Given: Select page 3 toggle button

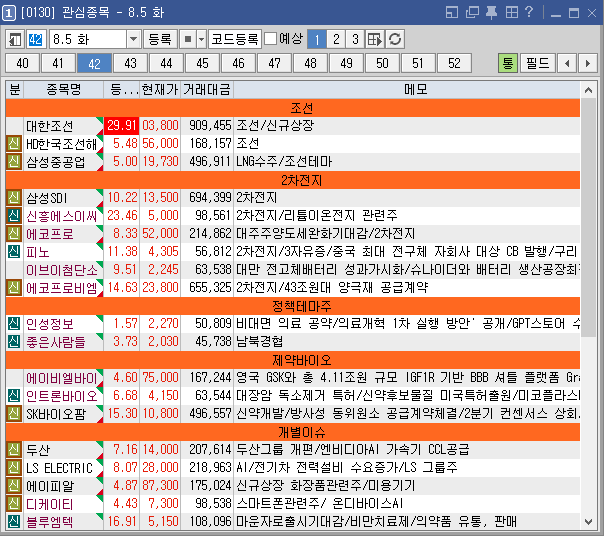Looking at the screenshot, I should [355, 39].
